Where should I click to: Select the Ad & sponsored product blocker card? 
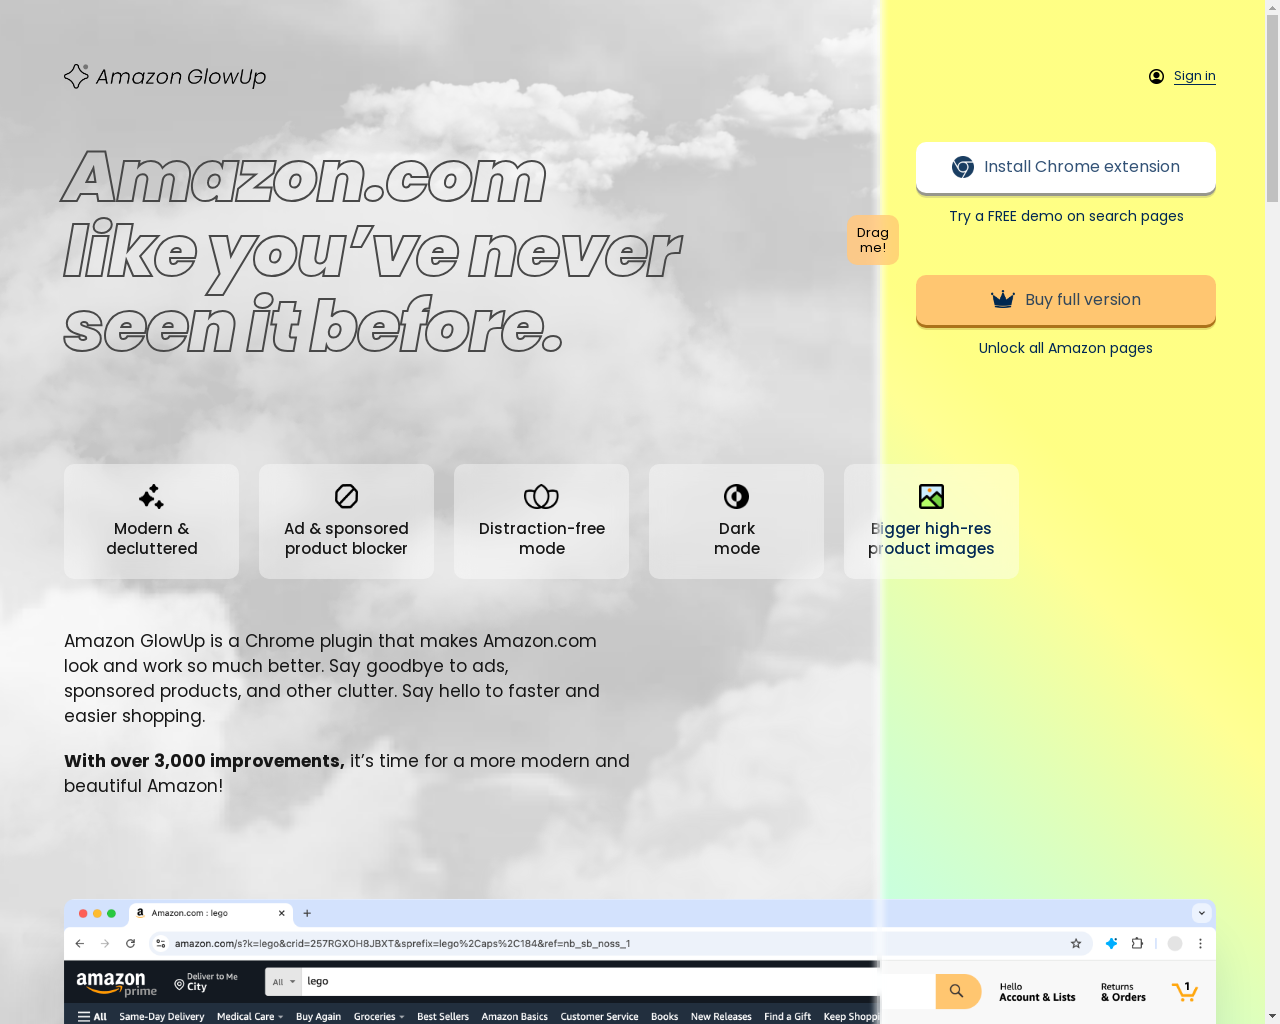346,521
